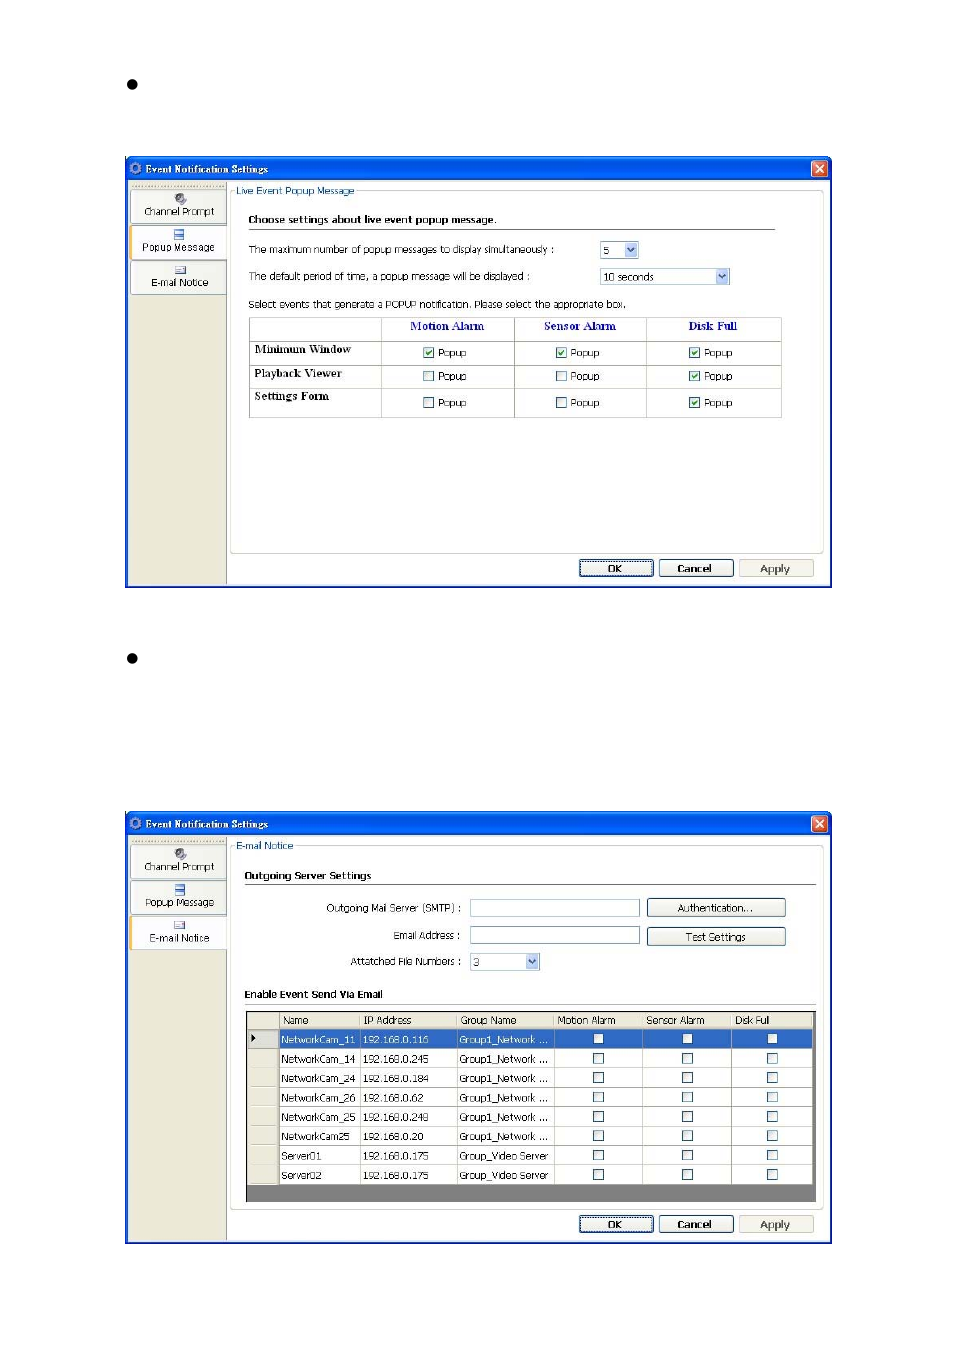Click Group_Video Server cell in Server01 row
The width and height of the screenshot is (954, 1355).
click(x=505, y=1155)
